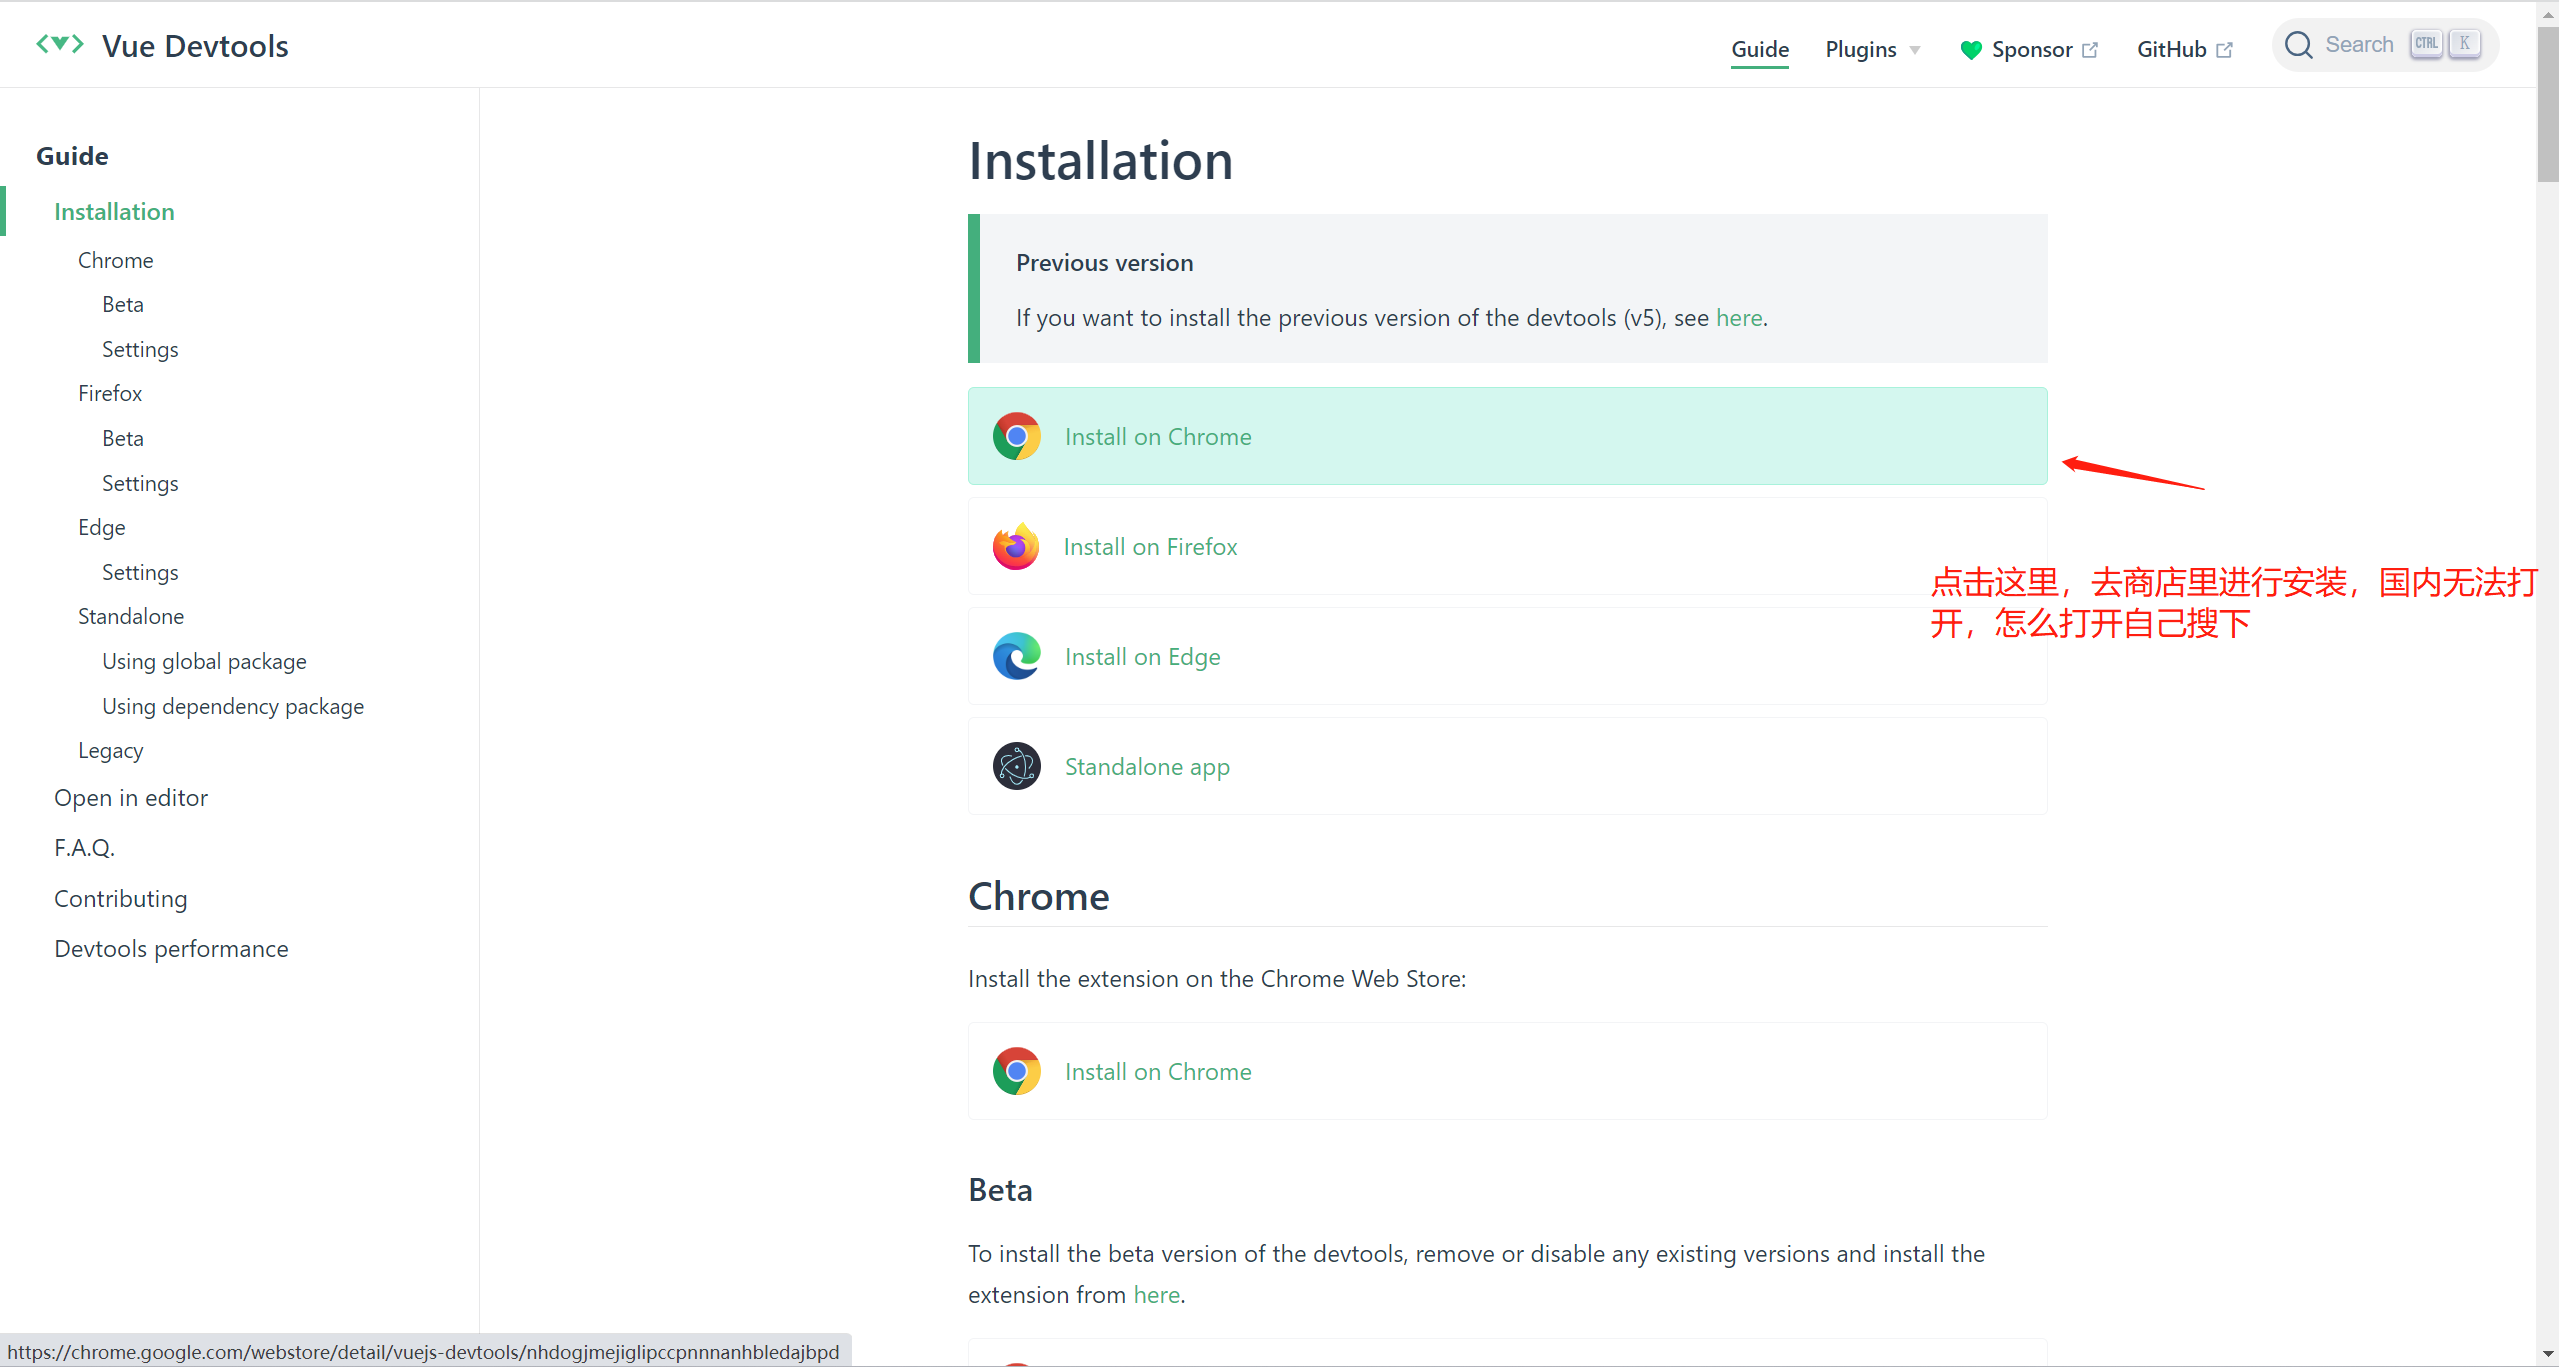The width and height of the screenshot is (2559, 1367).
Task: Click the Install on Firefox card
Action: 1507,546
